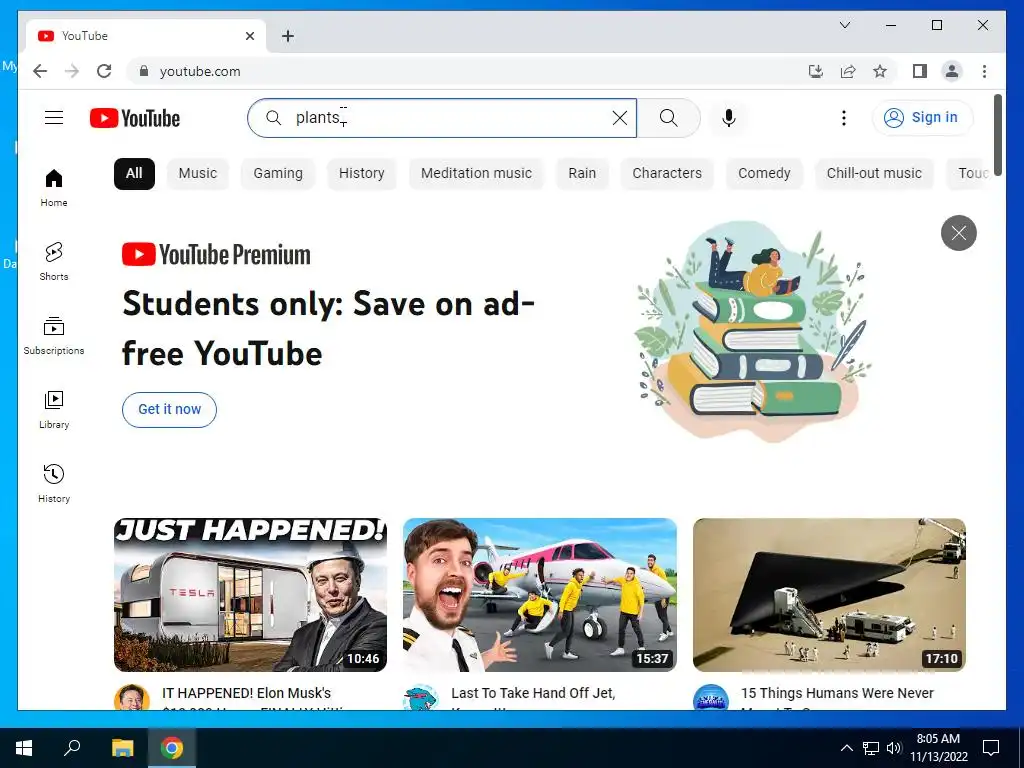Select the Characters filter chip
Viewport: 1024px width, 768px height.
pos(667,174)
